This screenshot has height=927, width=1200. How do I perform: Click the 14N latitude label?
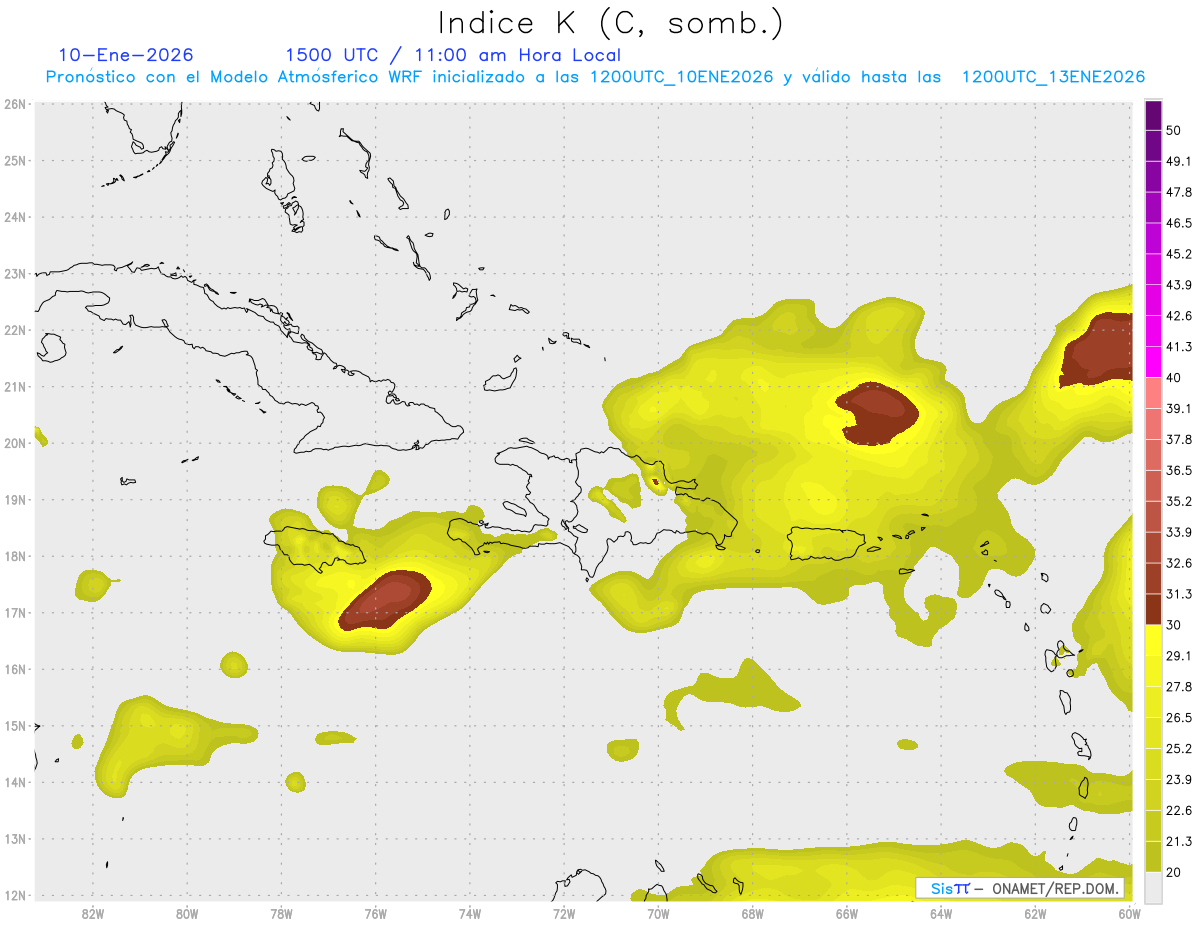16,782
